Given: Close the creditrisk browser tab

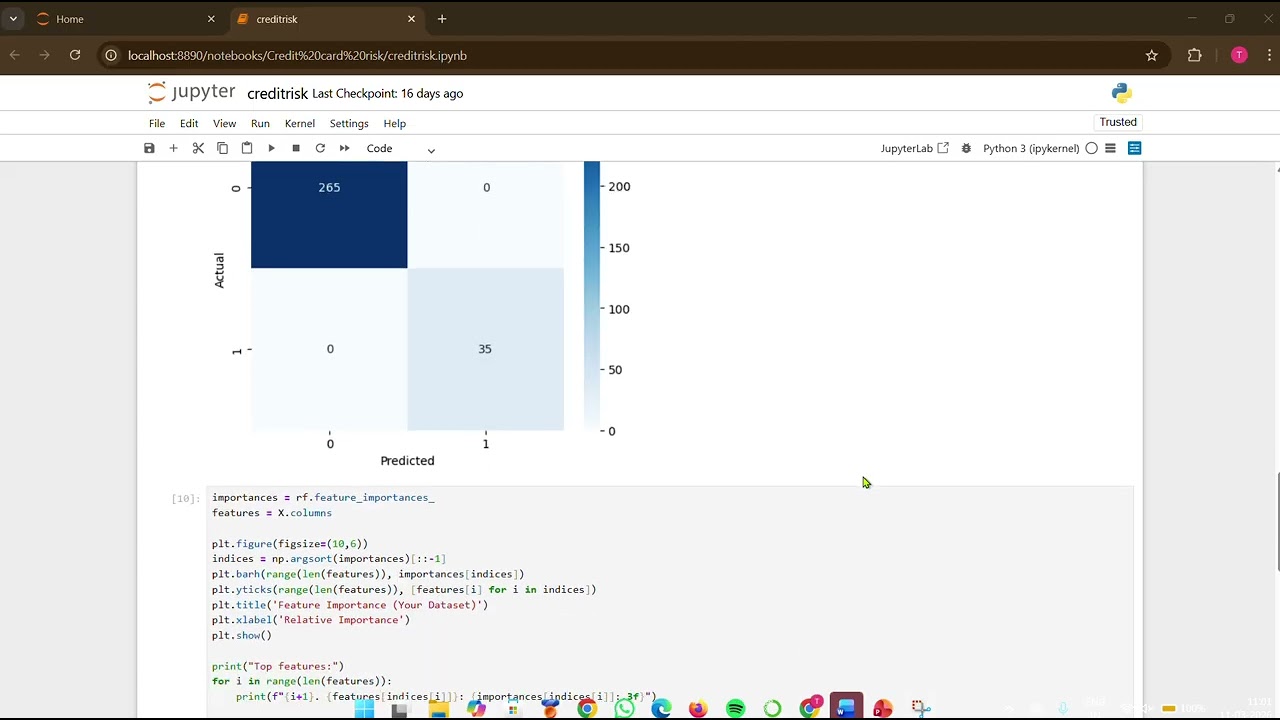Looking at the screenshot, I should coord(411,19).
